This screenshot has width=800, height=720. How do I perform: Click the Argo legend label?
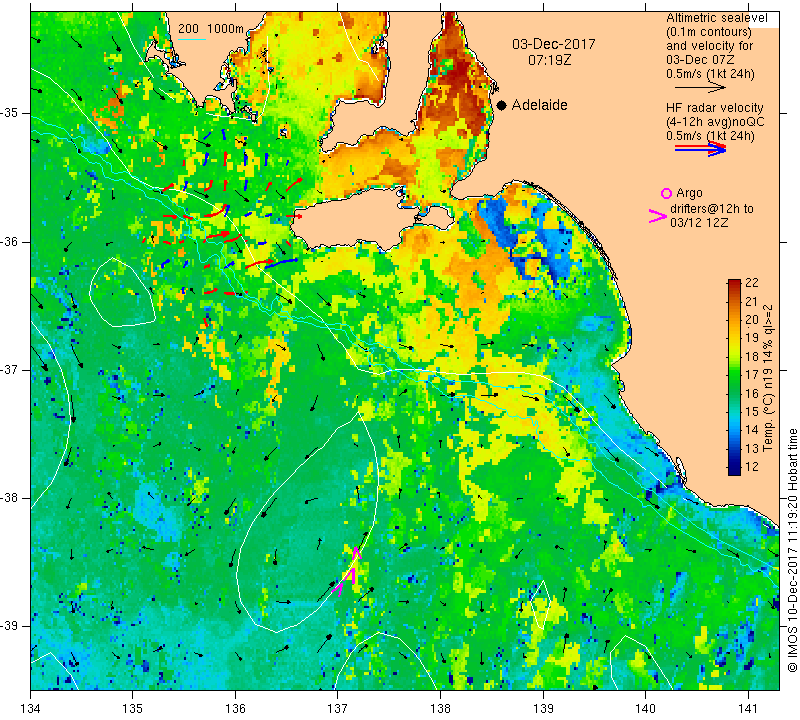689,193
